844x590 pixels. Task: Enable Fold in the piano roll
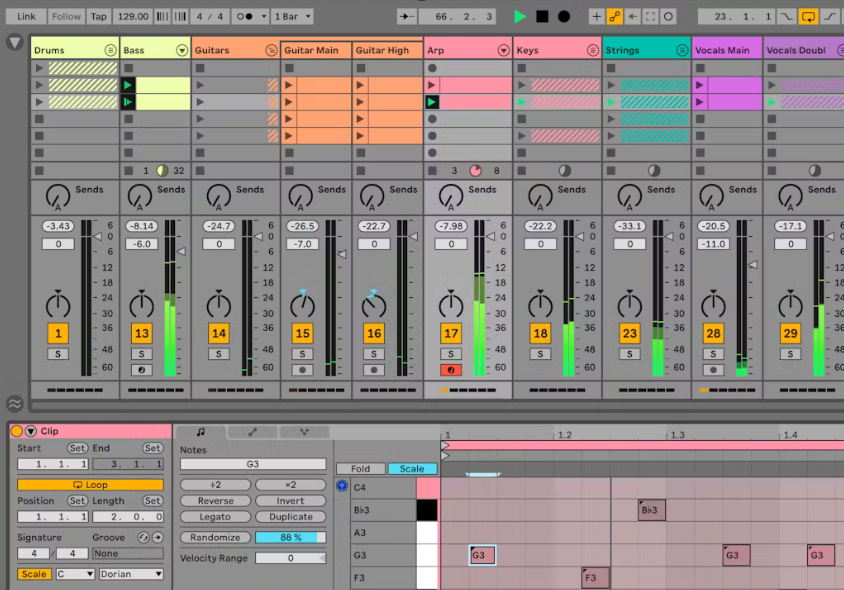tap(361, 469)
